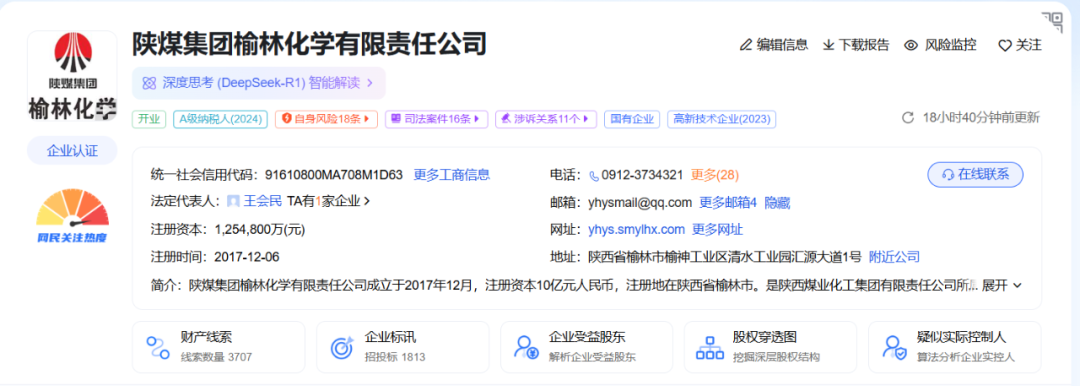Click 招投标 1813 text
Screen dimensions: 1080x386
pyautogui.click(x=395, y=357)
